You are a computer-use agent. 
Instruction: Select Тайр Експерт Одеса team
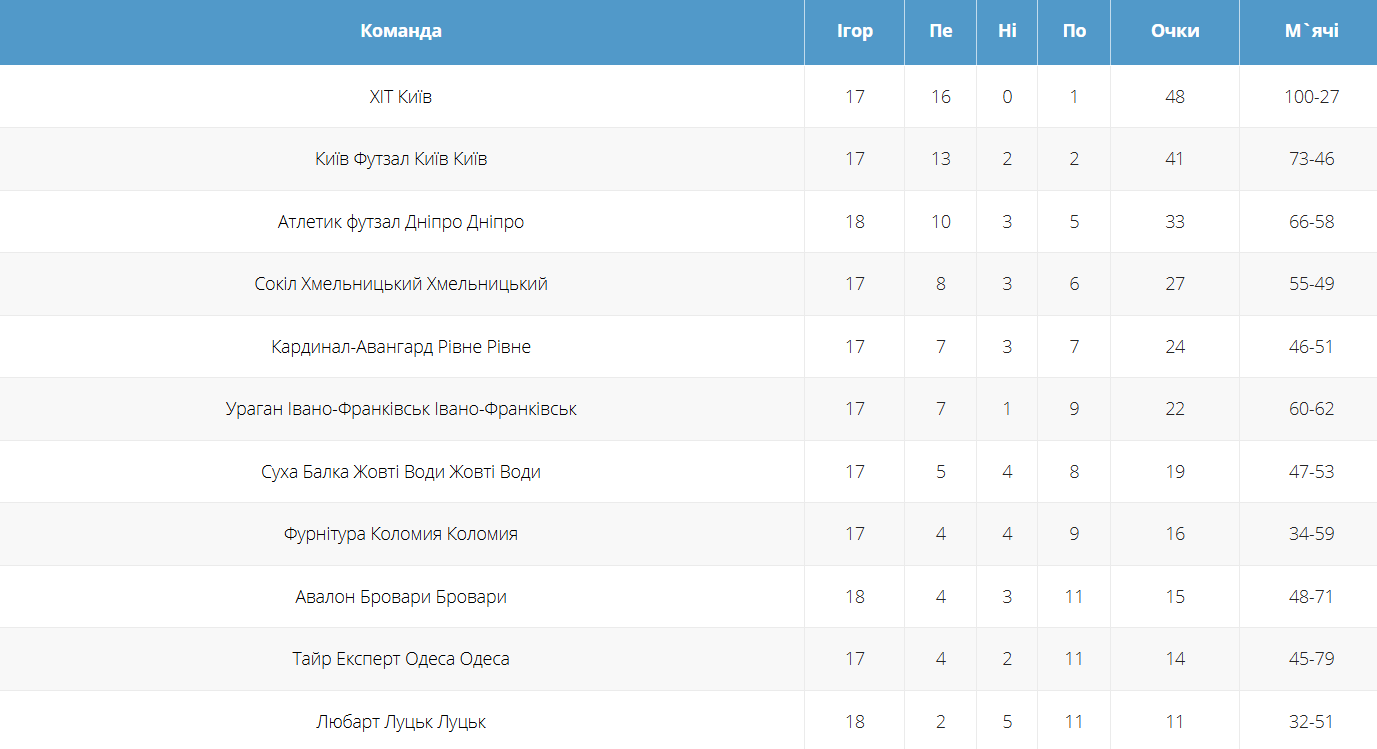pos(401,659)
